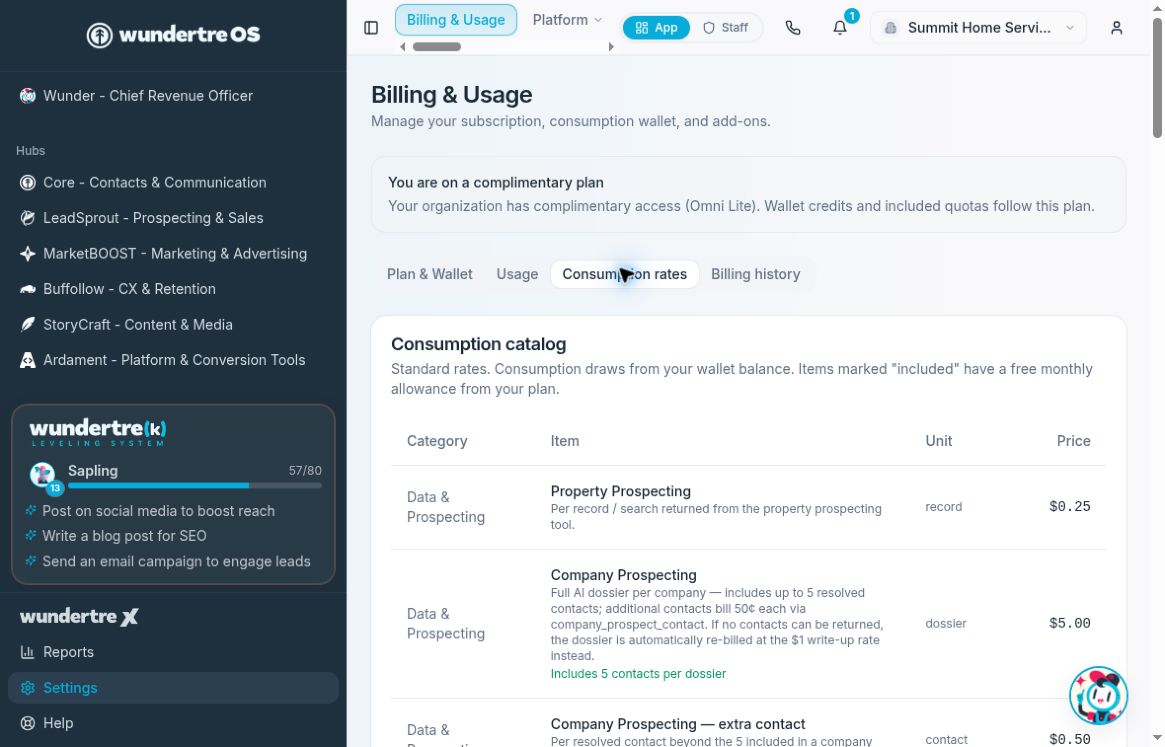This screenshot has height=747, width=1165.
Task: Click the Help lifebuoy icon
Action: point(27,723)
